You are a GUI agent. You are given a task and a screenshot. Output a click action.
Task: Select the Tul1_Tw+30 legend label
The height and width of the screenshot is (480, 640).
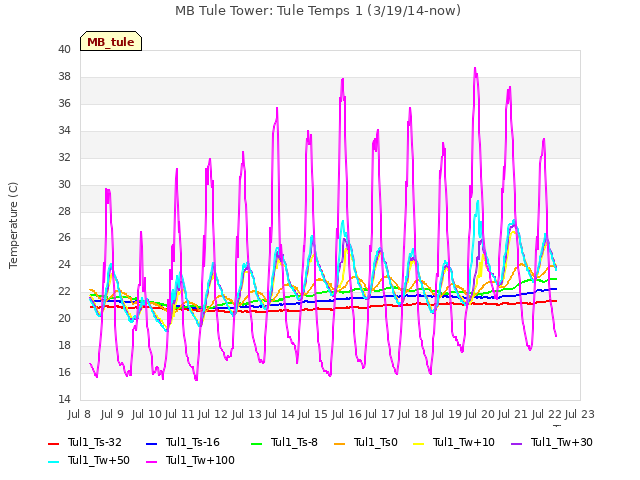[562, 442]
